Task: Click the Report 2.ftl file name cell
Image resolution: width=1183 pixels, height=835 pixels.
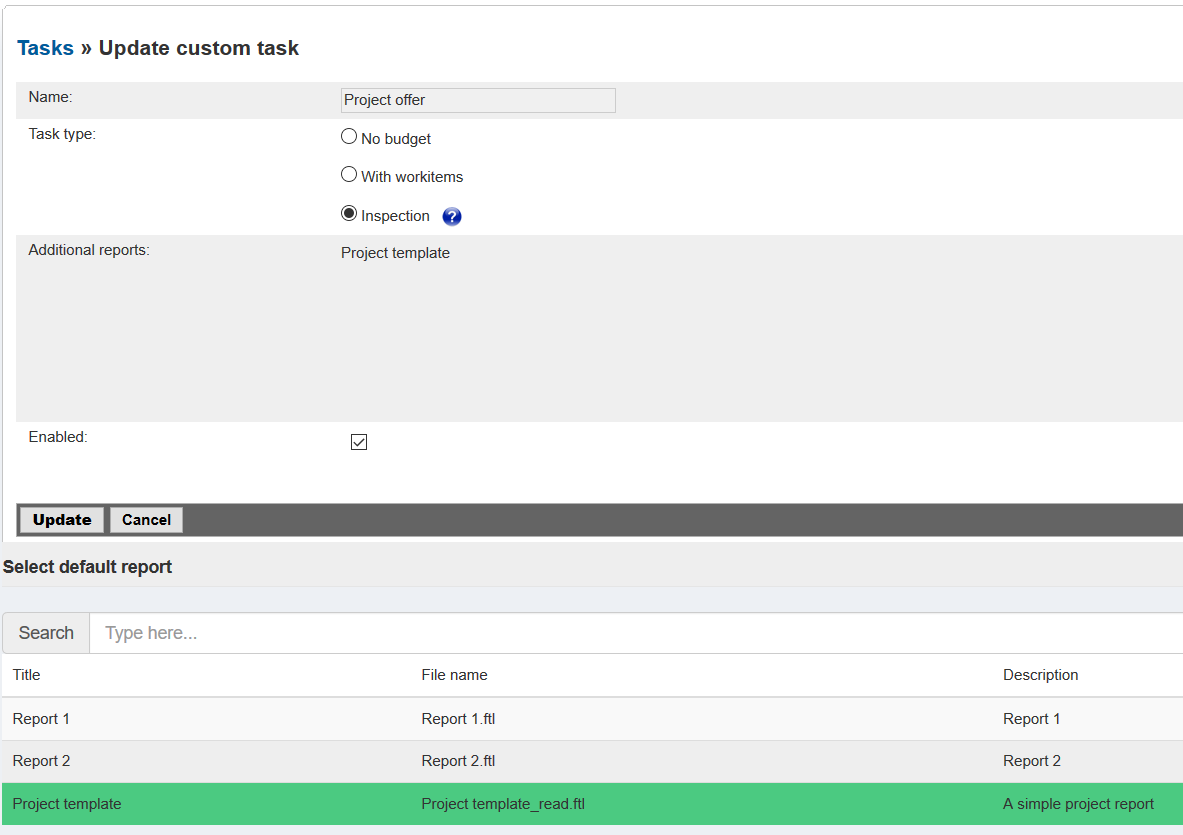Action: (458, 761)
